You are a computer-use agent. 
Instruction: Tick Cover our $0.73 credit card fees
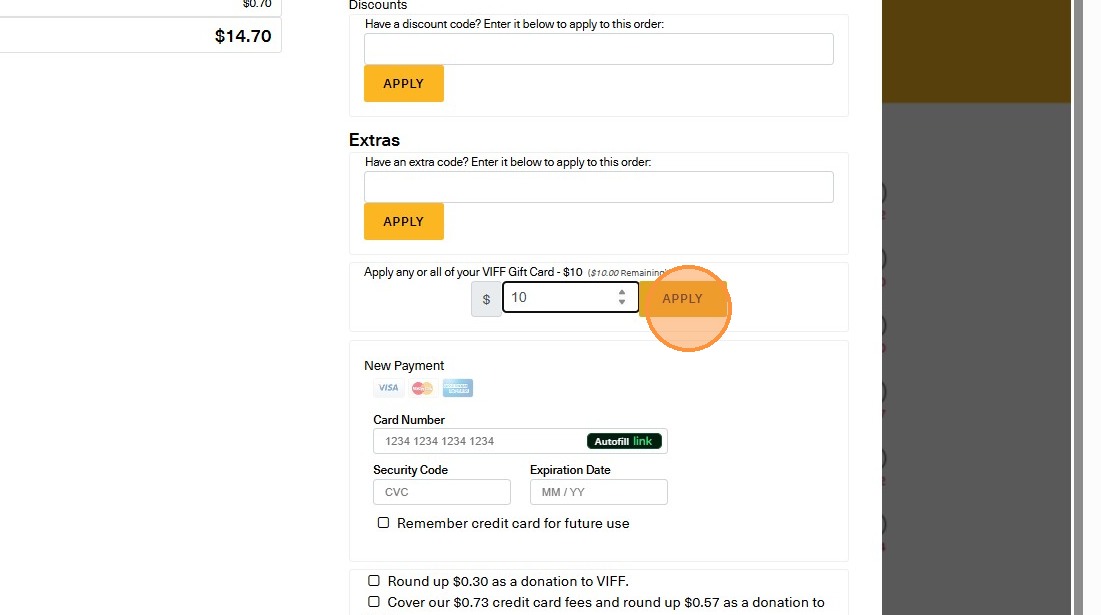(374, 602)
